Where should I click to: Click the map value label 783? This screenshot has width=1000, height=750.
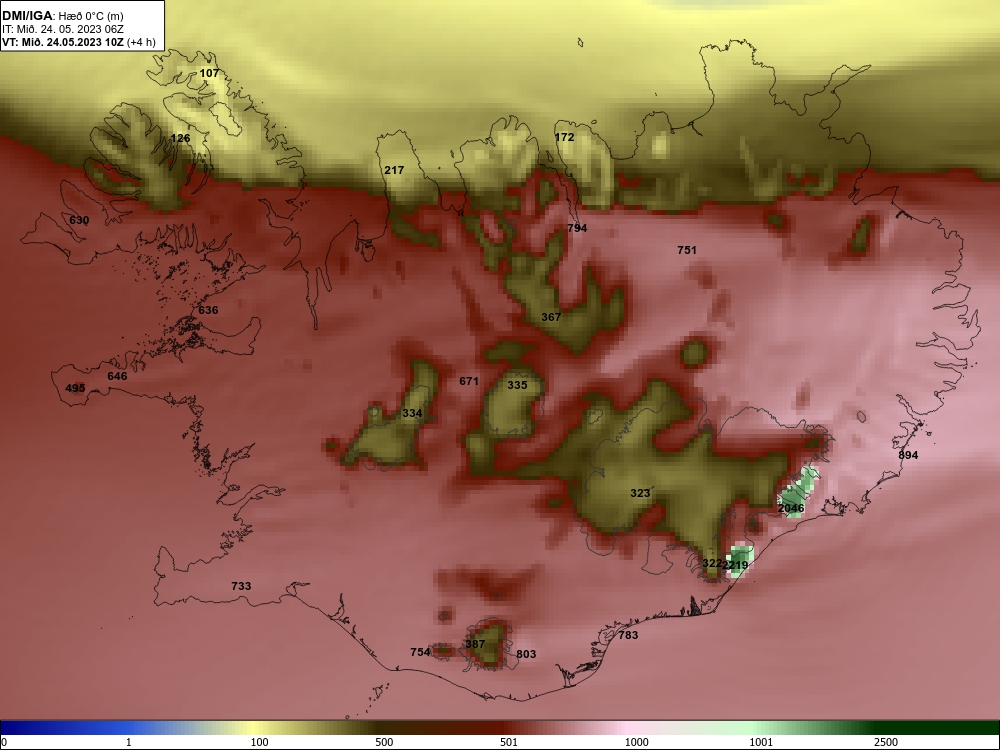click(x=628, y=635)
